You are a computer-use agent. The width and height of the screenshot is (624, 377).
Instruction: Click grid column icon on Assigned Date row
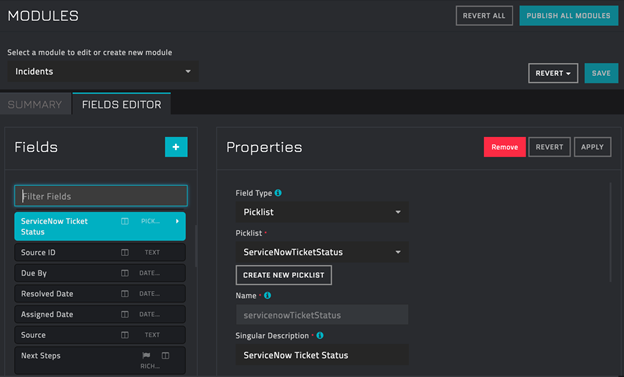pos(125,314)
